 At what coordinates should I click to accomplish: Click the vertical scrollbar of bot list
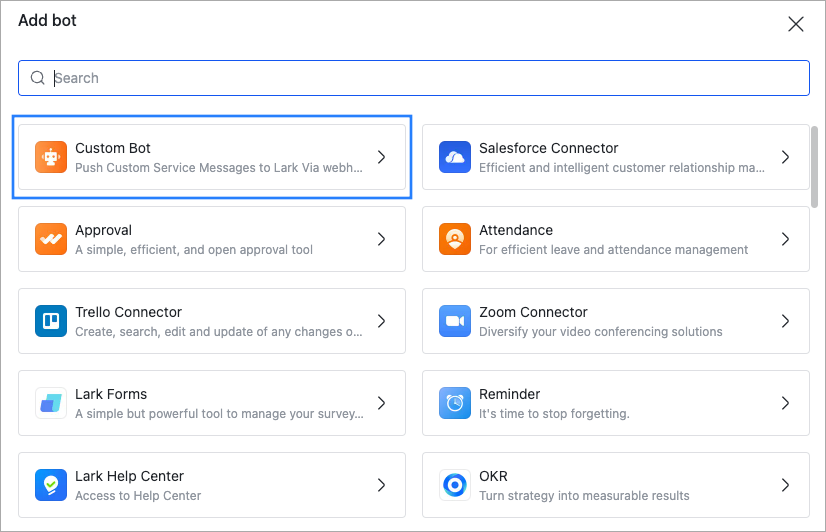click(x=817, y=165)
